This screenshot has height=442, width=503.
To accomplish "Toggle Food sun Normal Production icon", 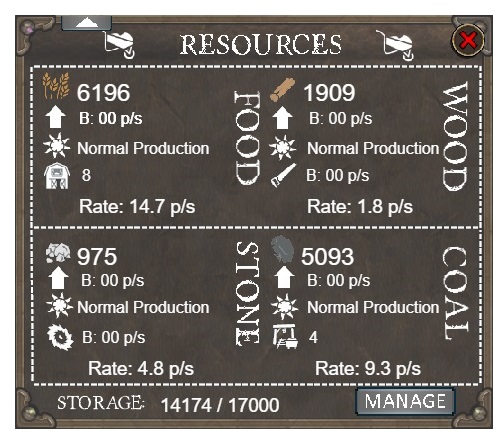I will [x=57, y=146].
